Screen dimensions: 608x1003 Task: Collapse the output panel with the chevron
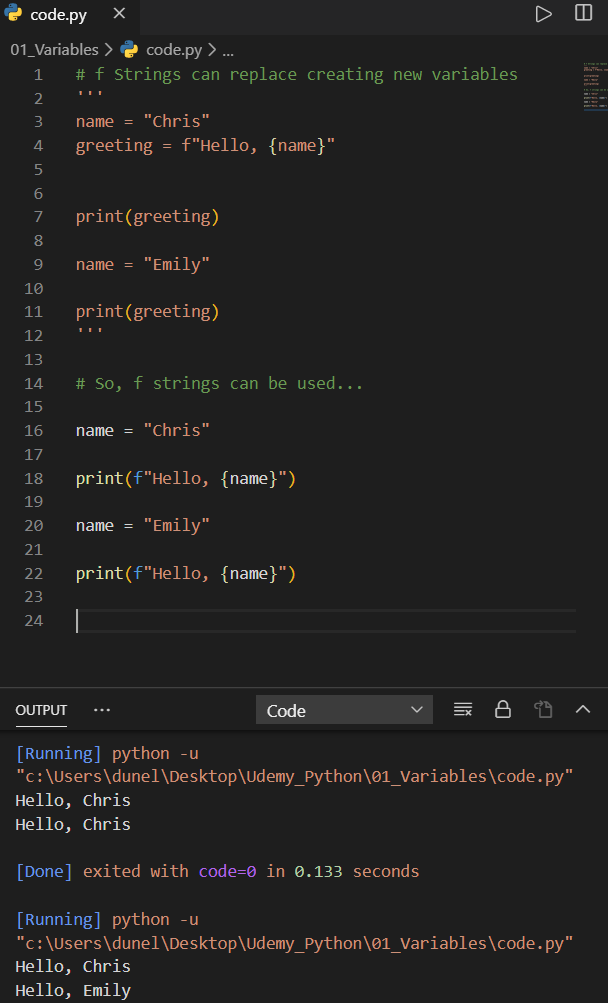[x=582, y=709]
